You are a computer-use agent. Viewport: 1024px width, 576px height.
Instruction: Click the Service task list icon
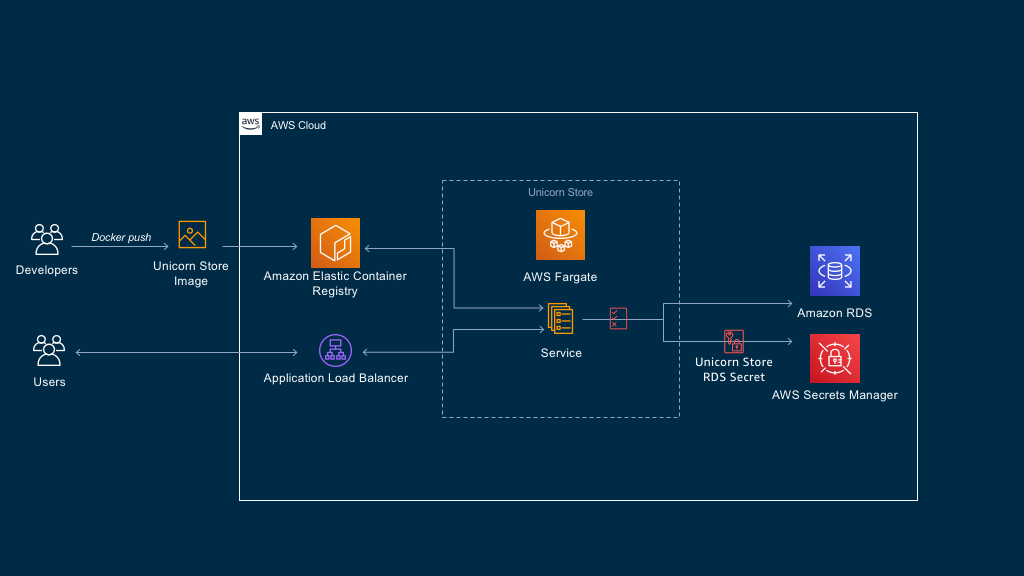pos(560,319)
